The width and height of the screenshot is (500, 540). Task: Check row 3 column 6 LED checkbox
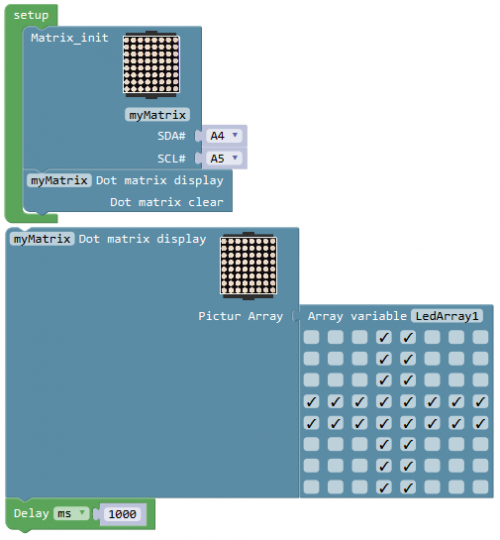pos(432,380)
